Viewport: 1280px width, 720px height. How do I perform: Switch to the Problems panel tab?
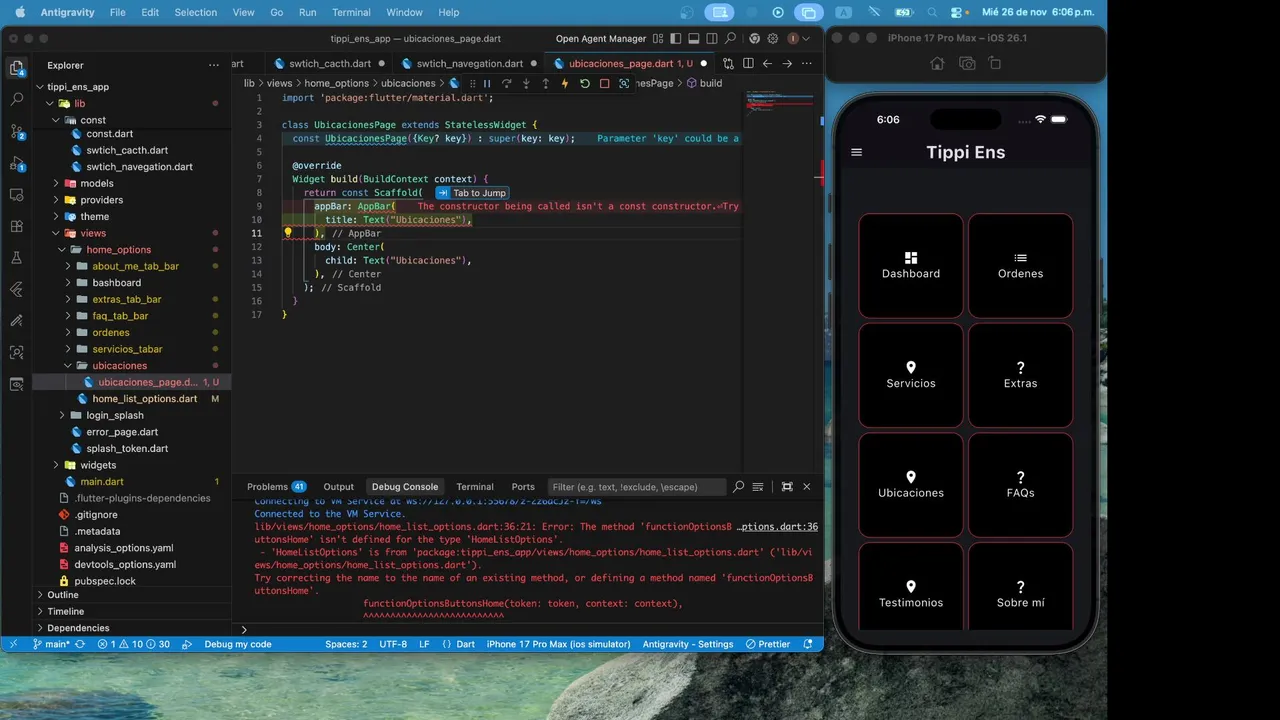click(277, 487)
